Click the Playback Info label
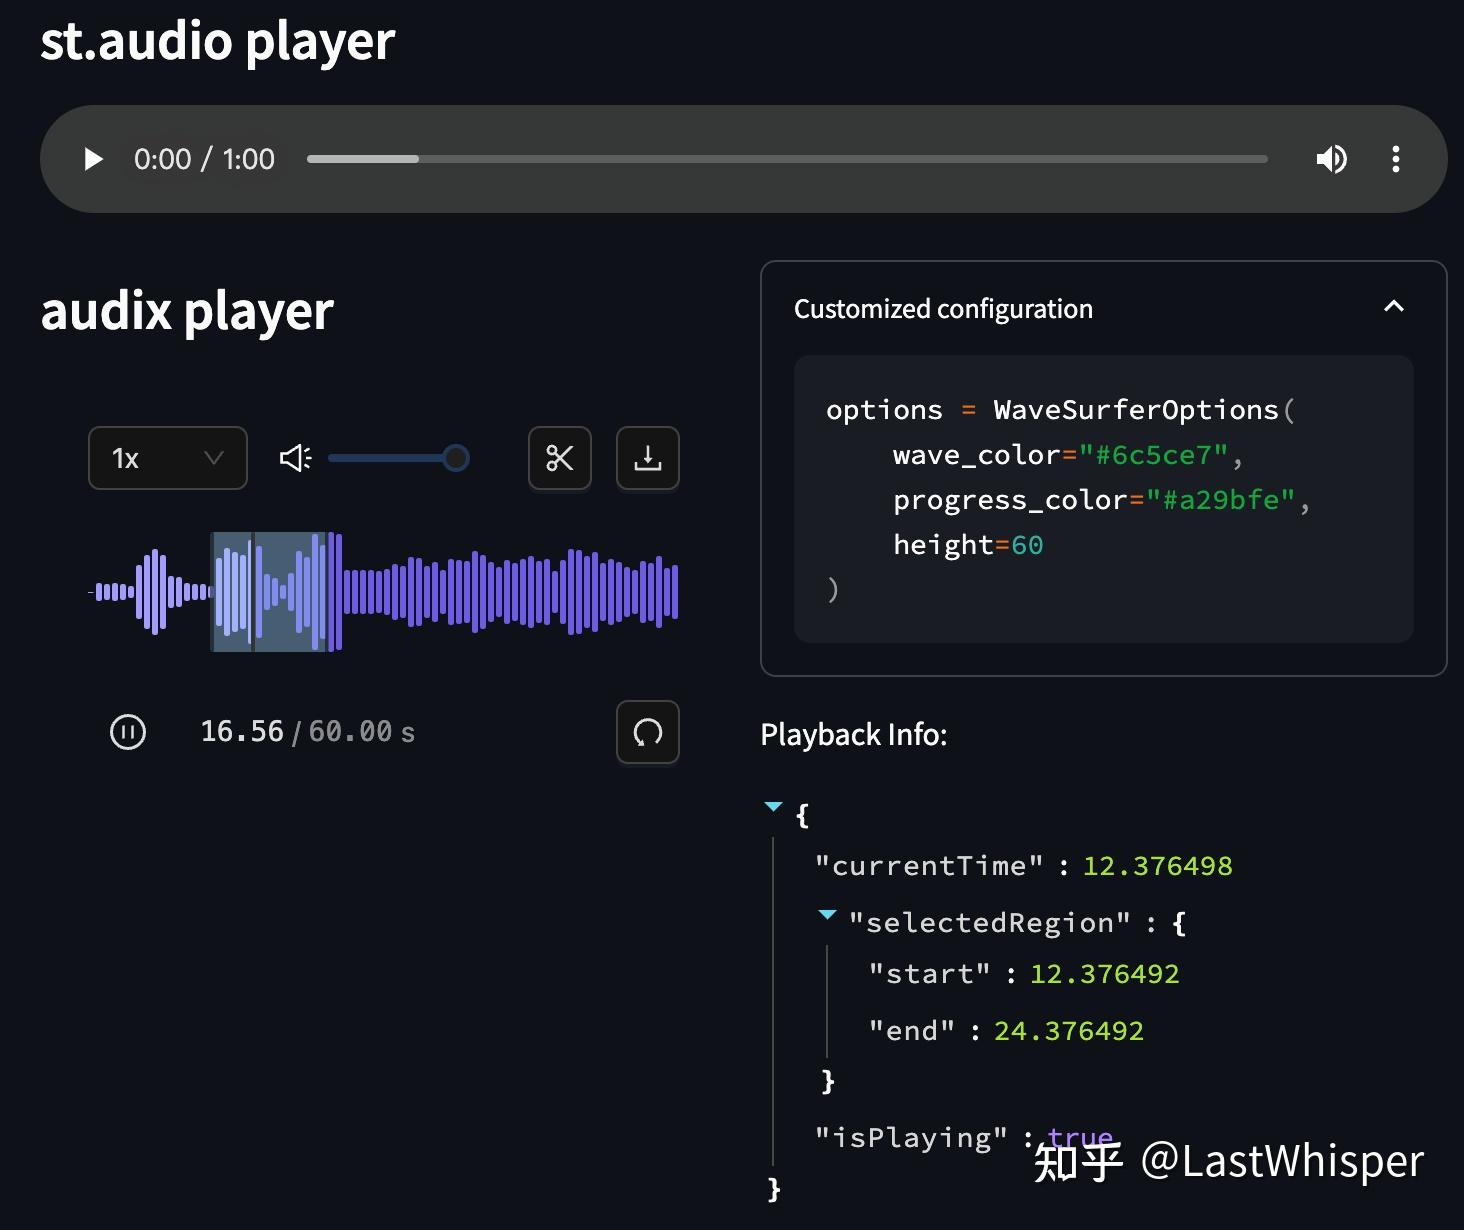Image resolution: width=1464 pixels, height=1230 pixels. tap(855, 734)
